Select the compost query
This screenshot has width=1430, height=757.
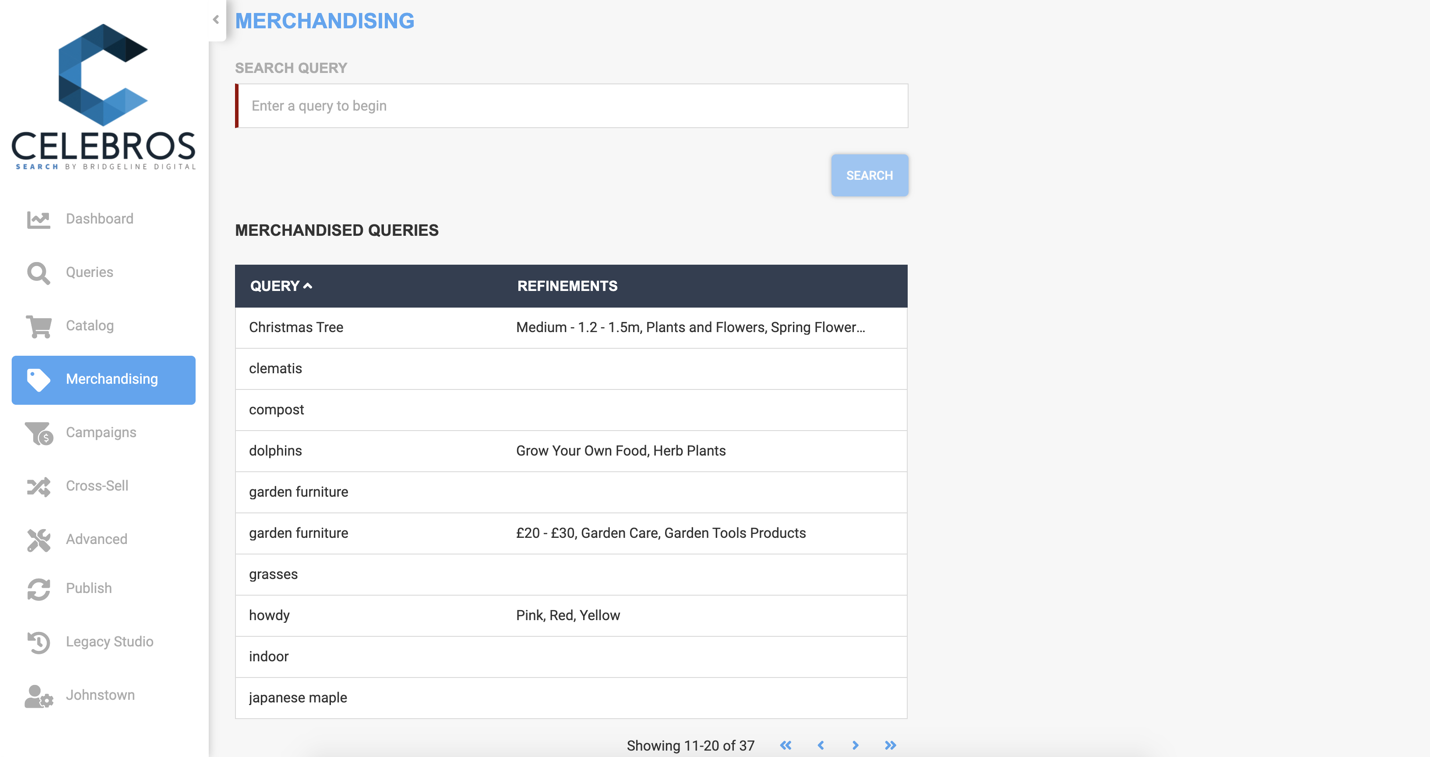[x=571, y=410]
